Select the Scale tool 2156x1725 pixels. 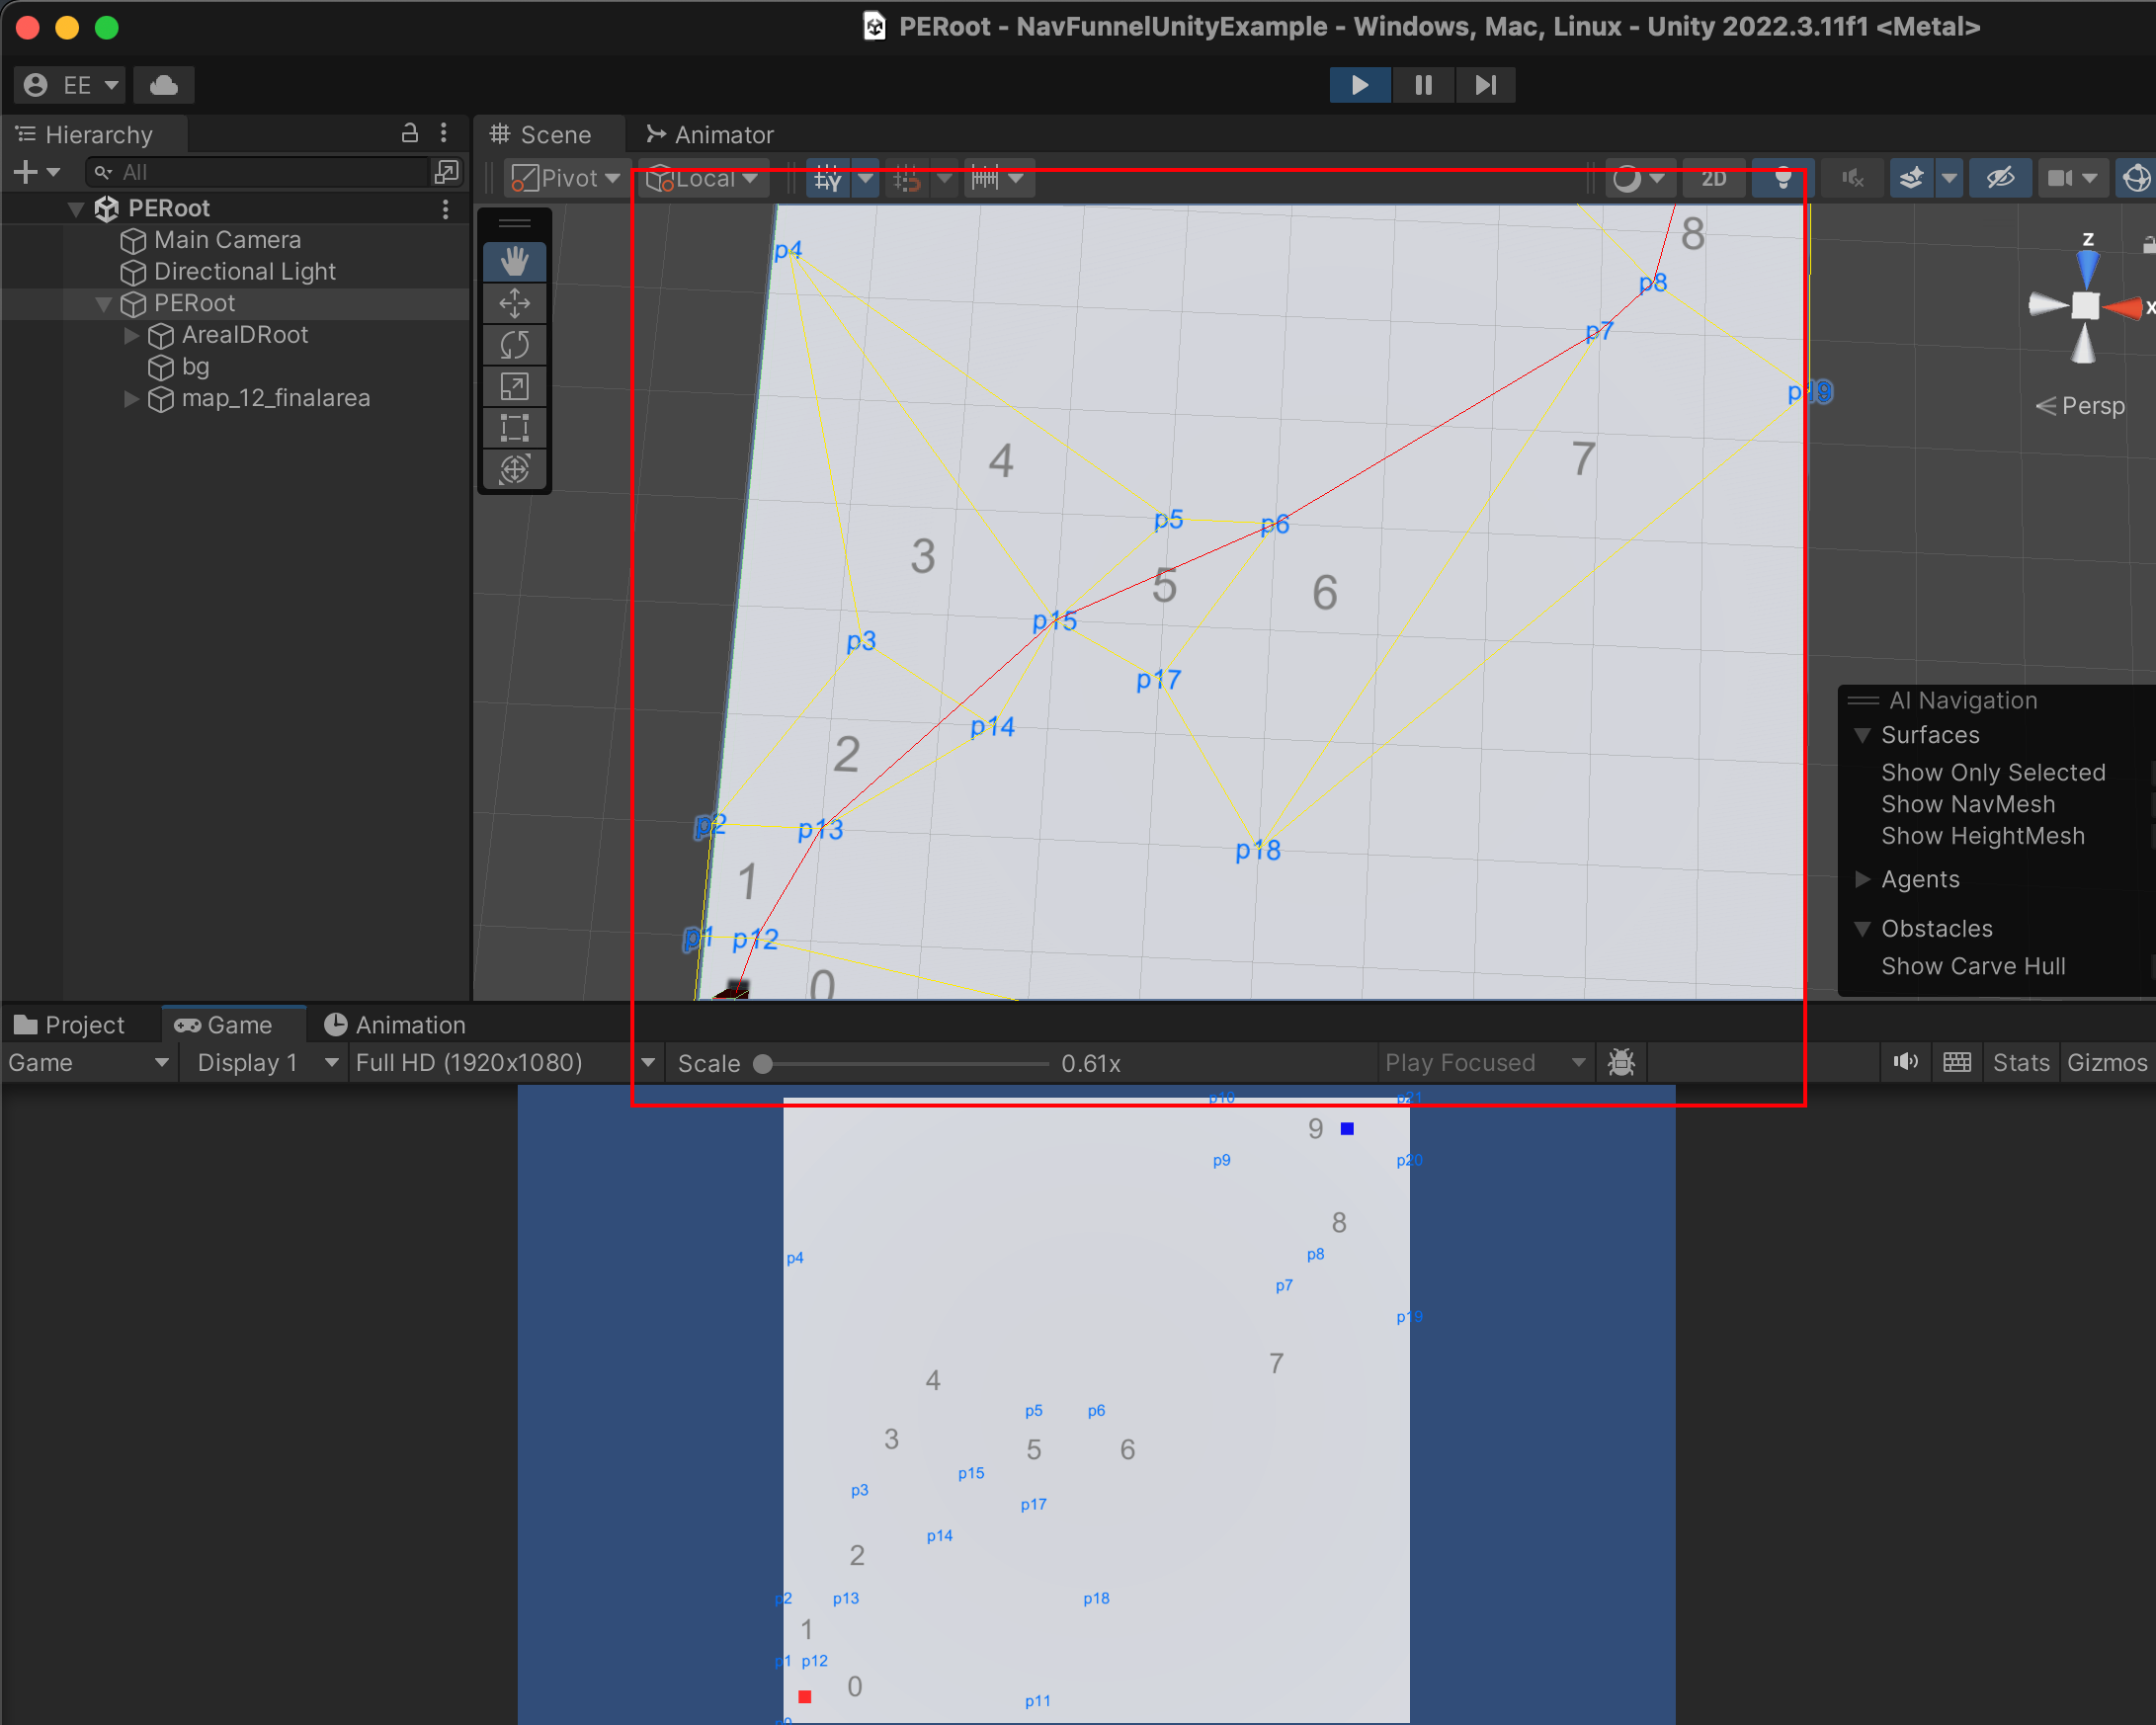(x=514, y=386)
